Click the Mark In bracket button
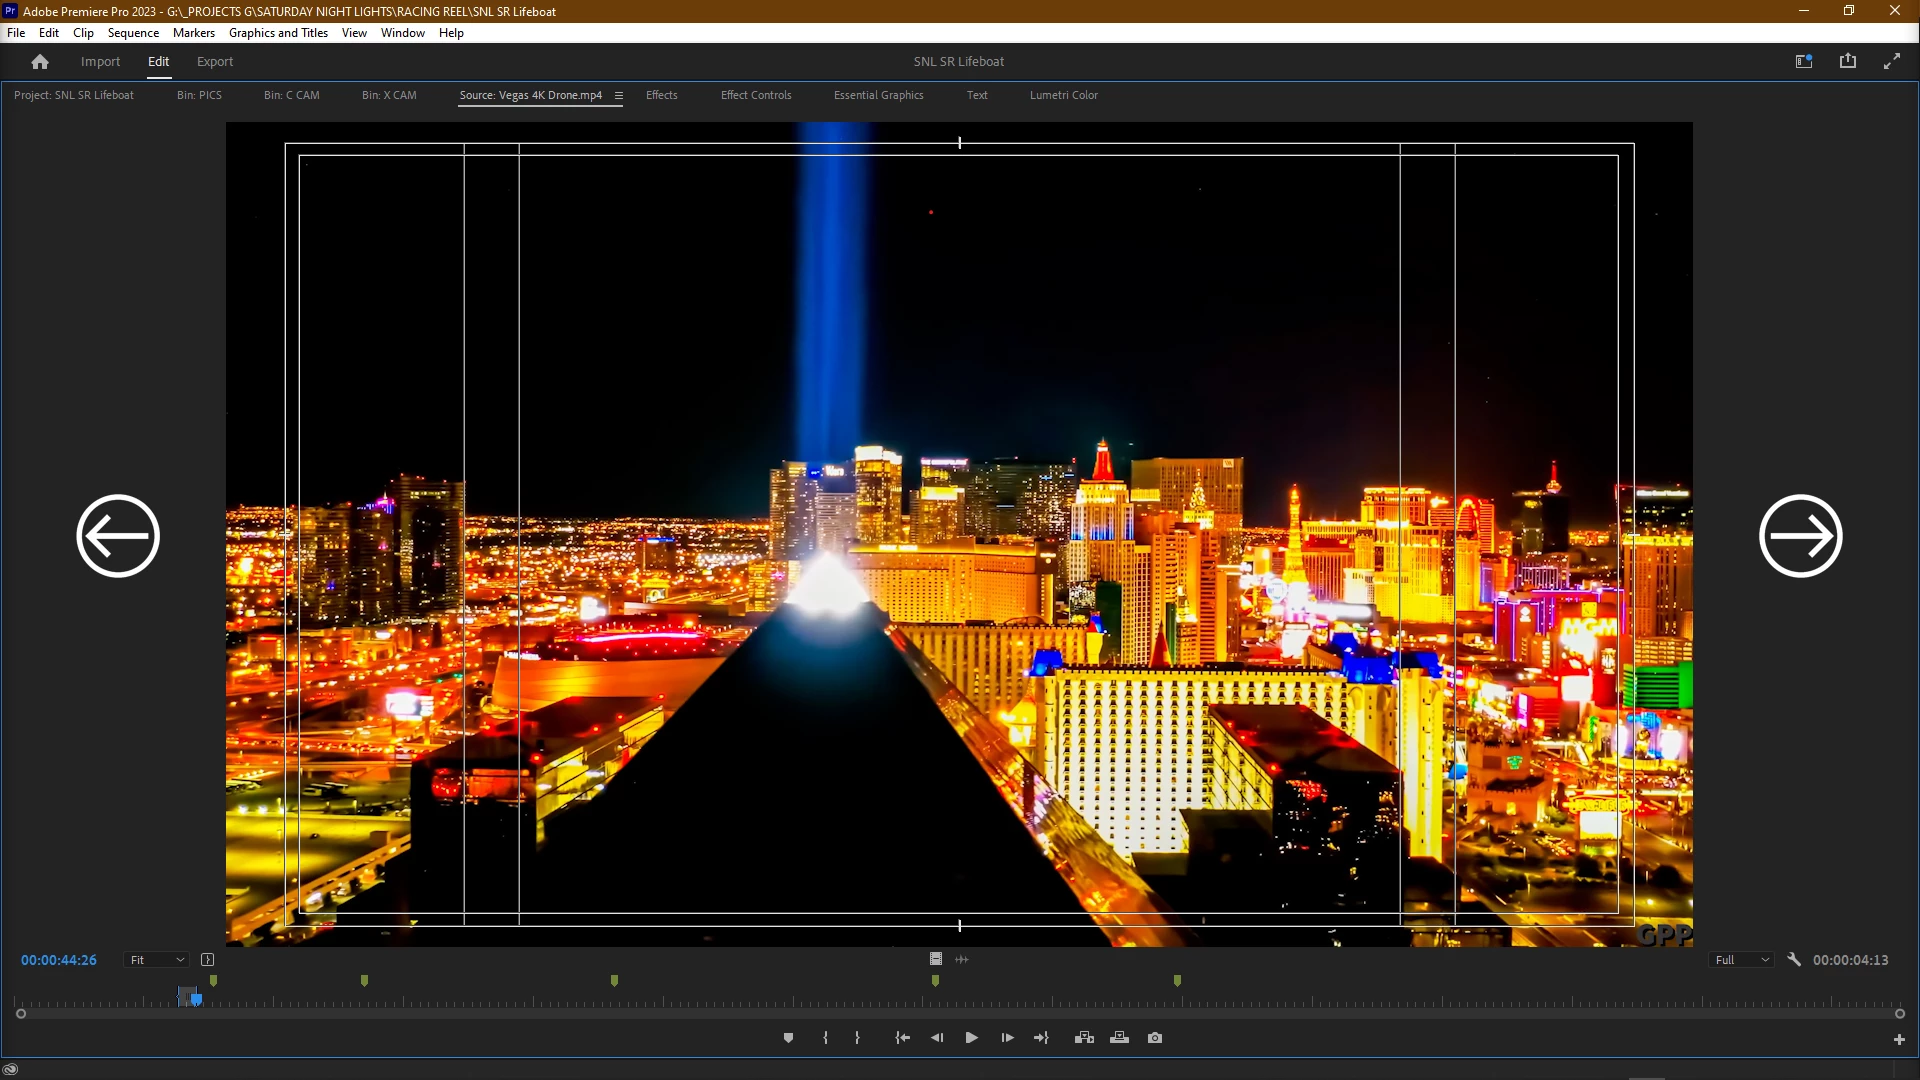The height and width of the screenshot is (1080, 1920). (x=825, y=1038)
